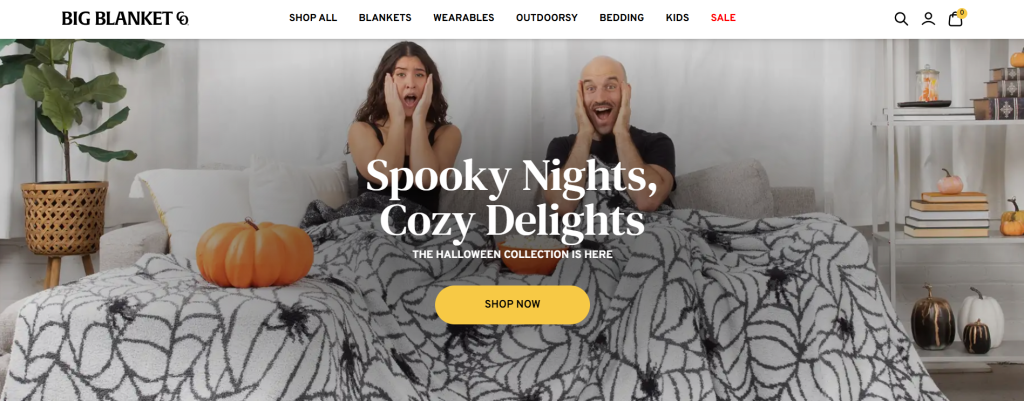Image resolution: width=1024 pixels, height=401 pixels.
Task: Click the potted plant in woven basket
Action: coord(69,157)
